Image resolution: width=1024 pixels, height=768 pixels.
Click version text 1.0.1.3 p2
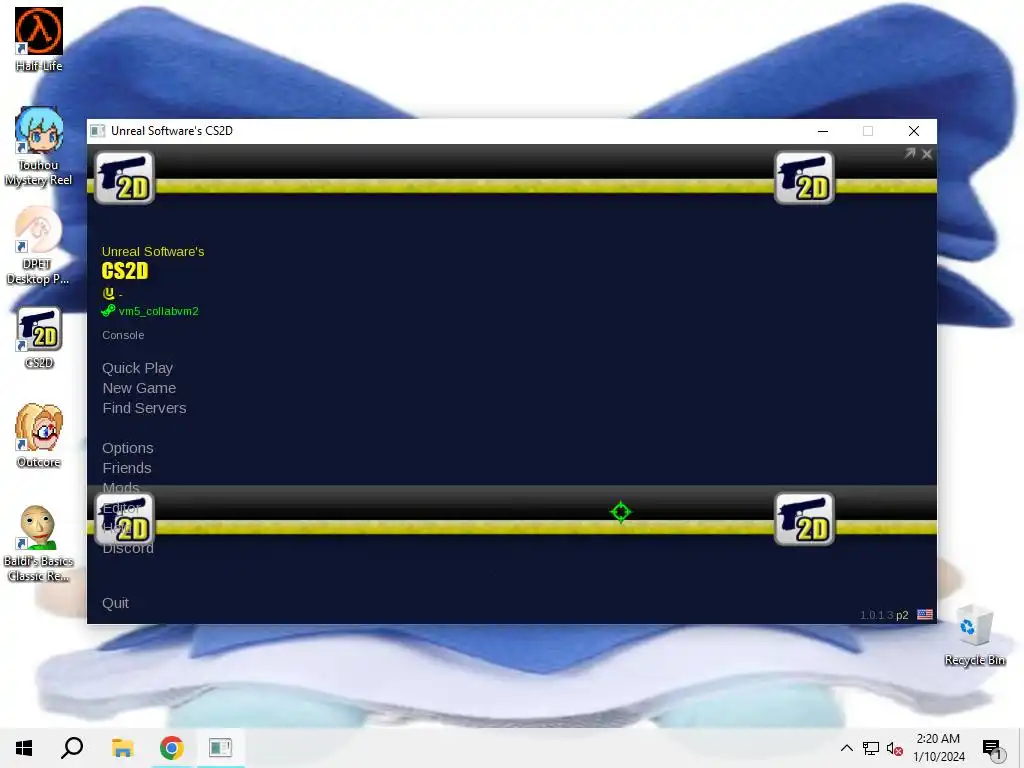884,615
